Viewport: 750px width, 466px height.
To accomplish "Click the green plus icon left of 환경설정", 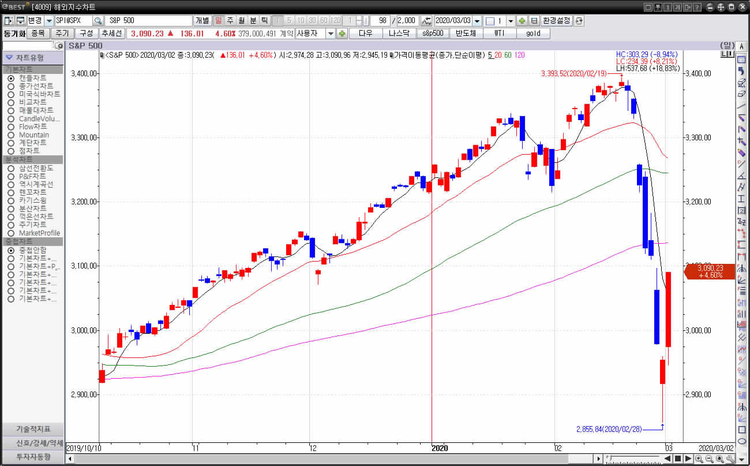I will 522,21.
